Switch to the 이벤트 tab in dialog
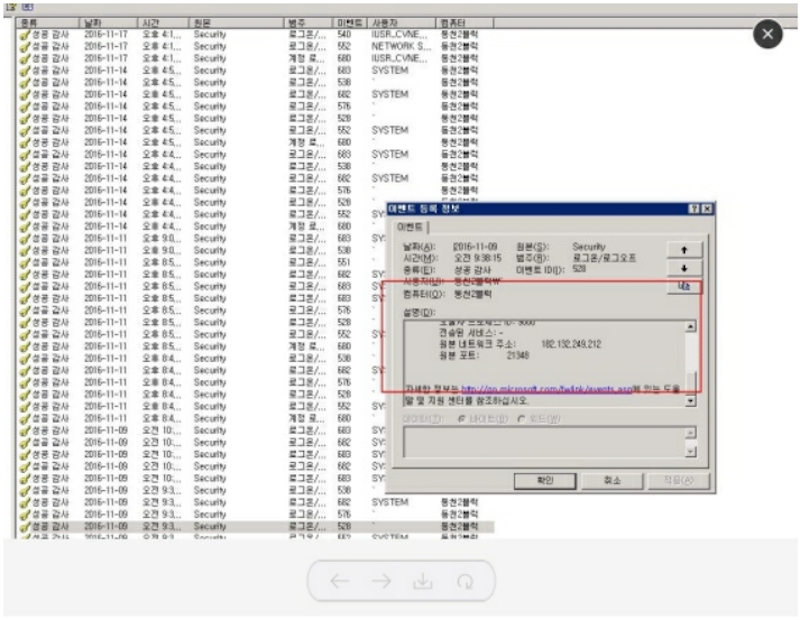 (410, 227)
